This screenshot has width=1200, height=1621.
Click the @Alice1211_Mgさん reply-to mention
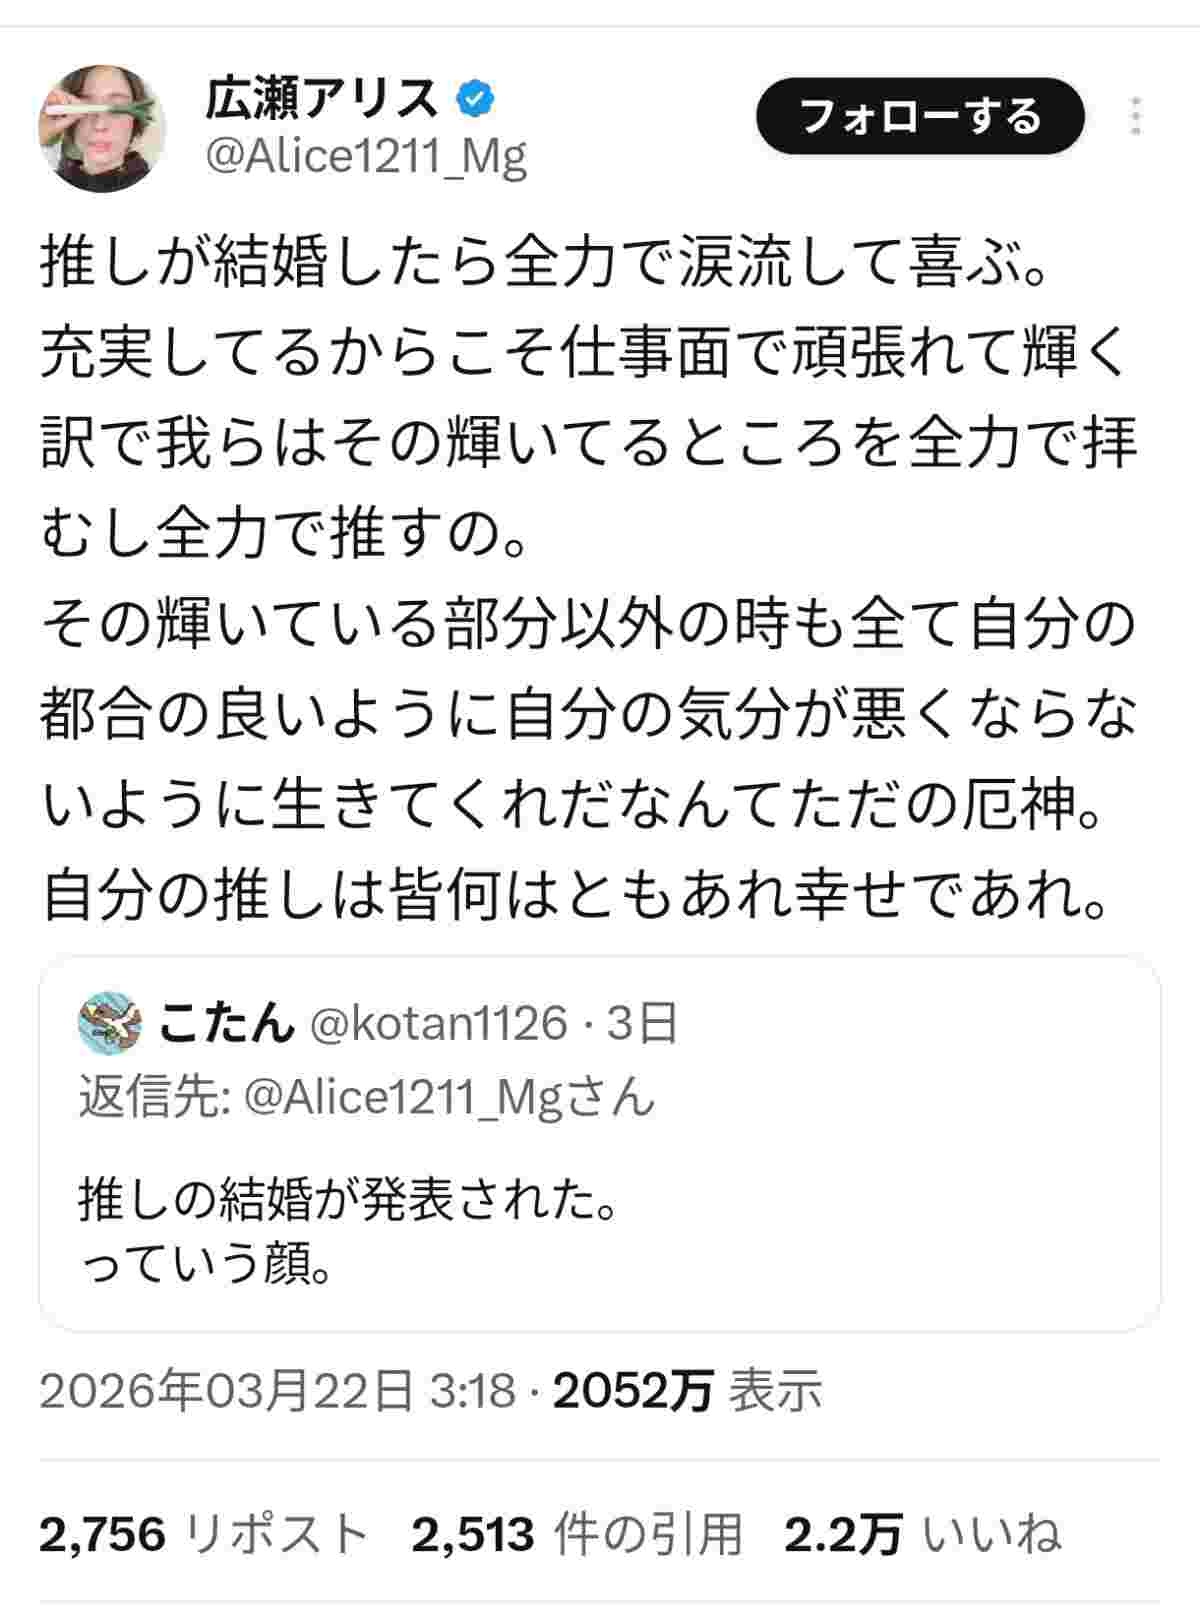coord(449,1098)
